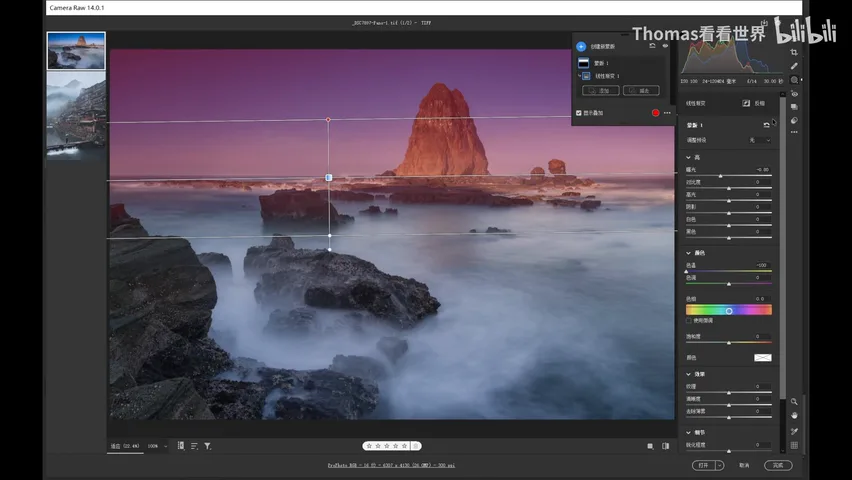Click the Exposure slider handle
The width and height of the screenshot is (852, 480).
coord(721,176)
